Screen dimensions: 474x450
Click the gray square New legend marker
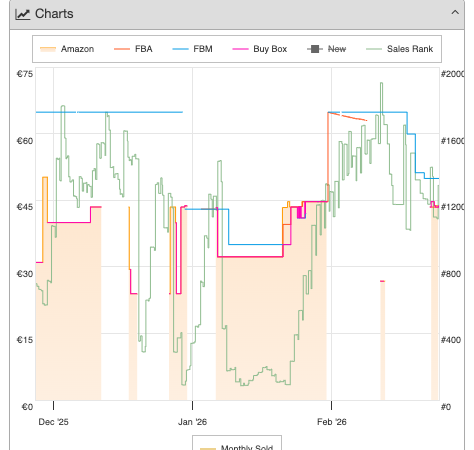click(315, 49)
